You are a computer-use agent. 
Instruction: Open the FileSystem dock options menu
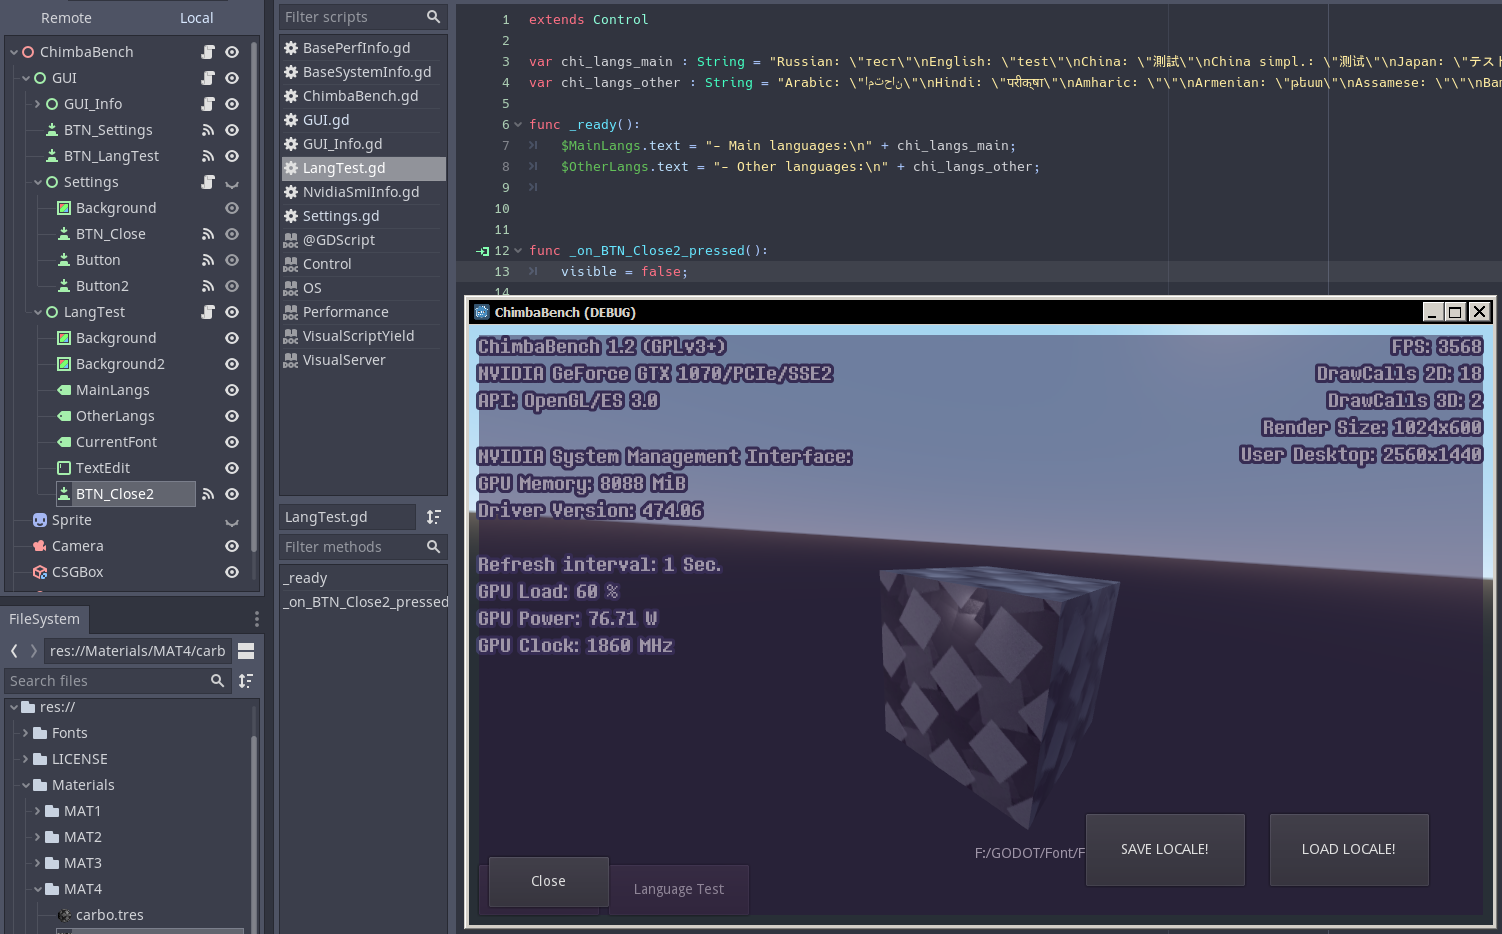tap(256, 619)
